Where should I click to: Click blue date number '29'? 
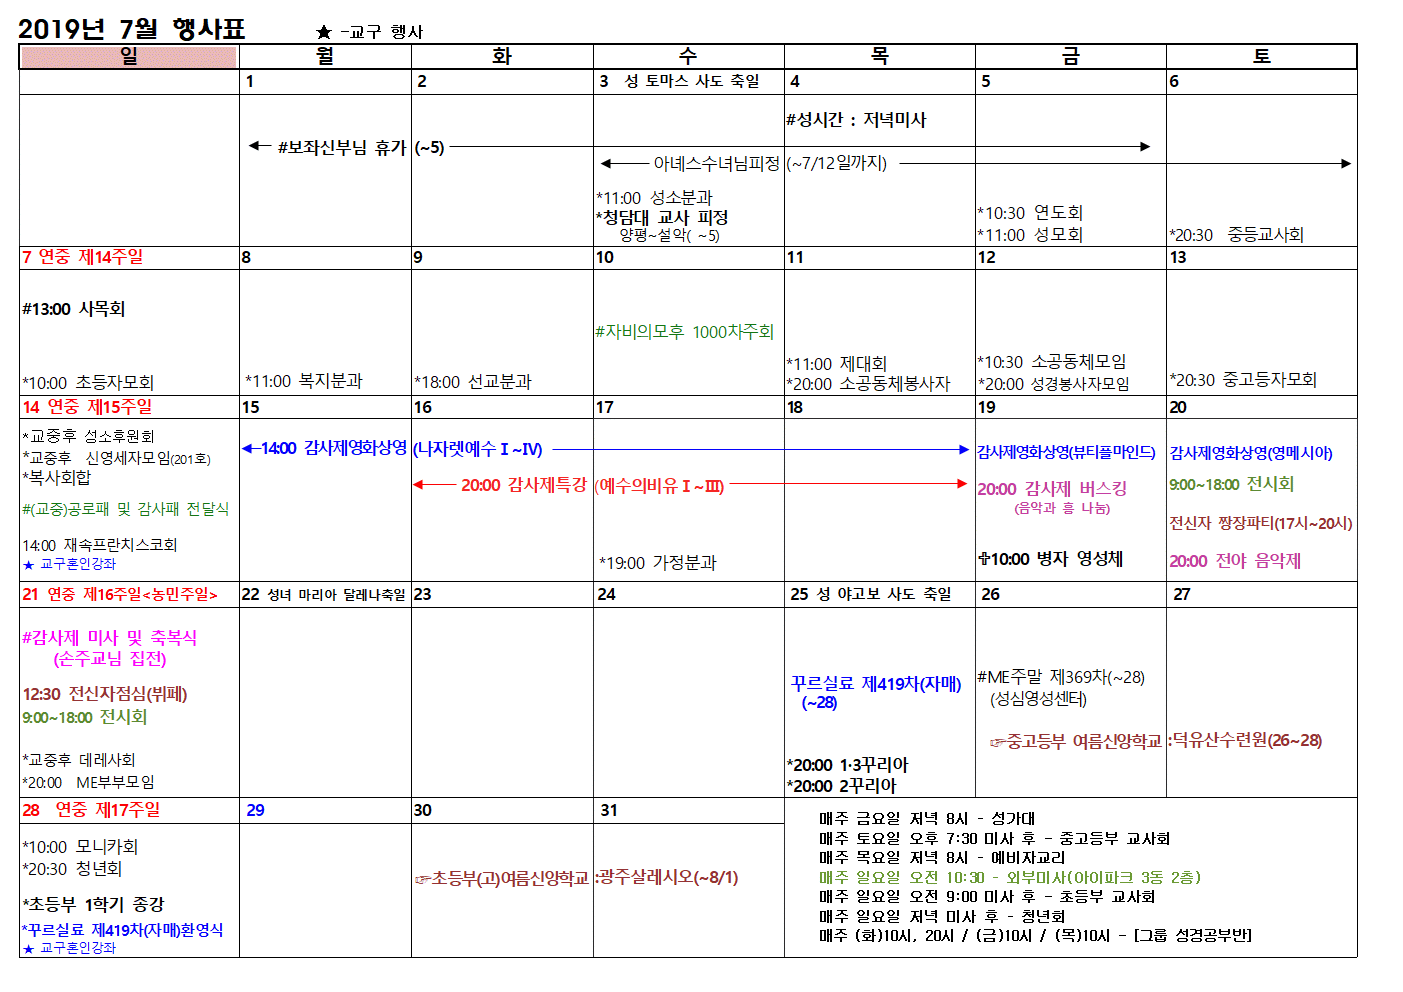[256, 810]
